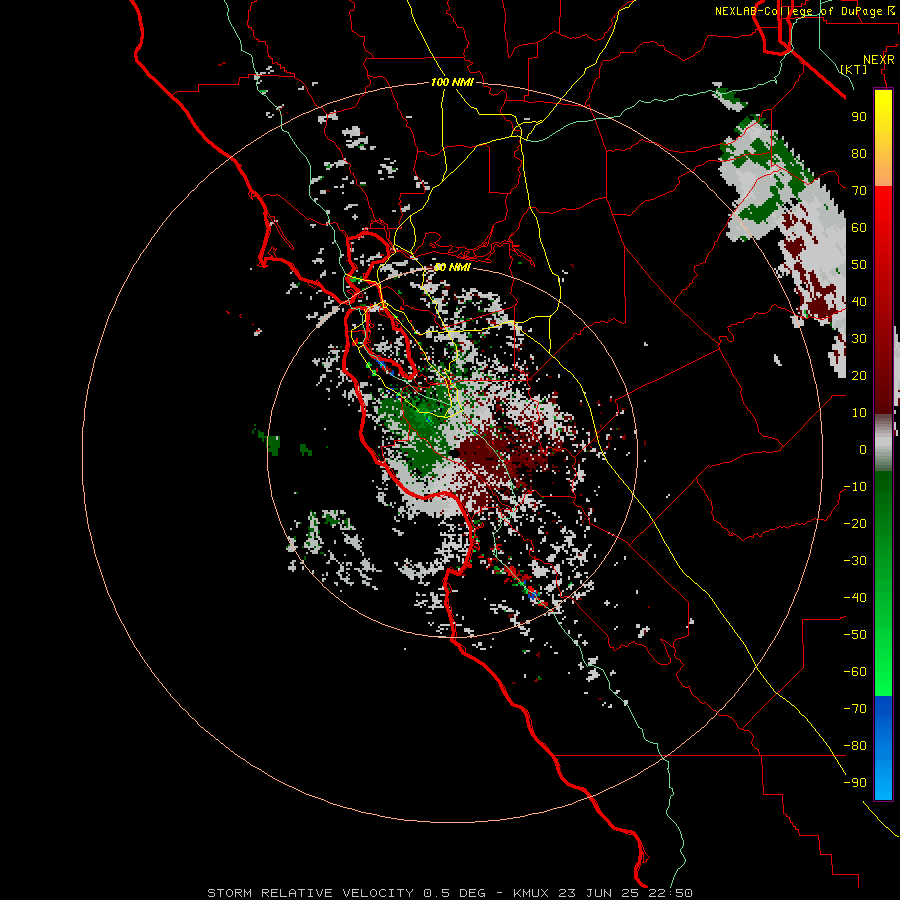The width and height of the screenshot is (900, 900).
Task: Select the positive 90 value on velocity scale
Action: [859, 117]
